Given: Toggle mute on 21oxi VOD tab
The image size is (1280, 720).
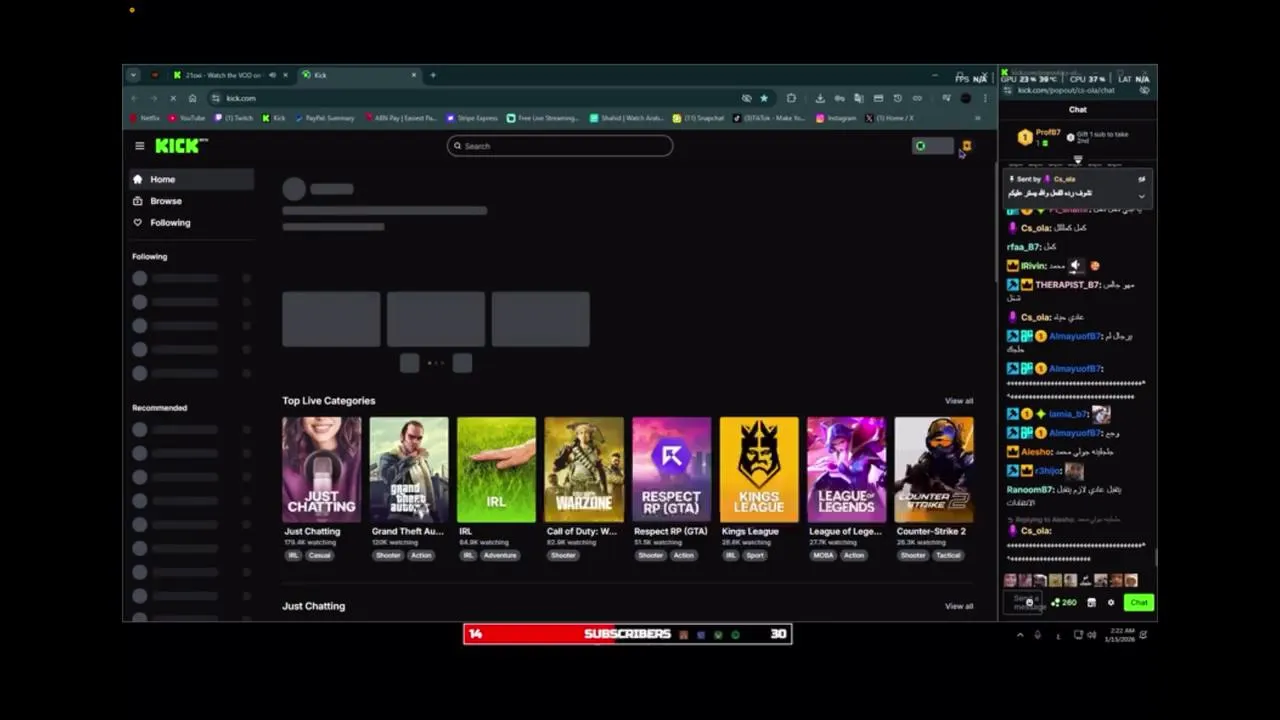Looking at the screenshot, I should (x=272, y=75).
